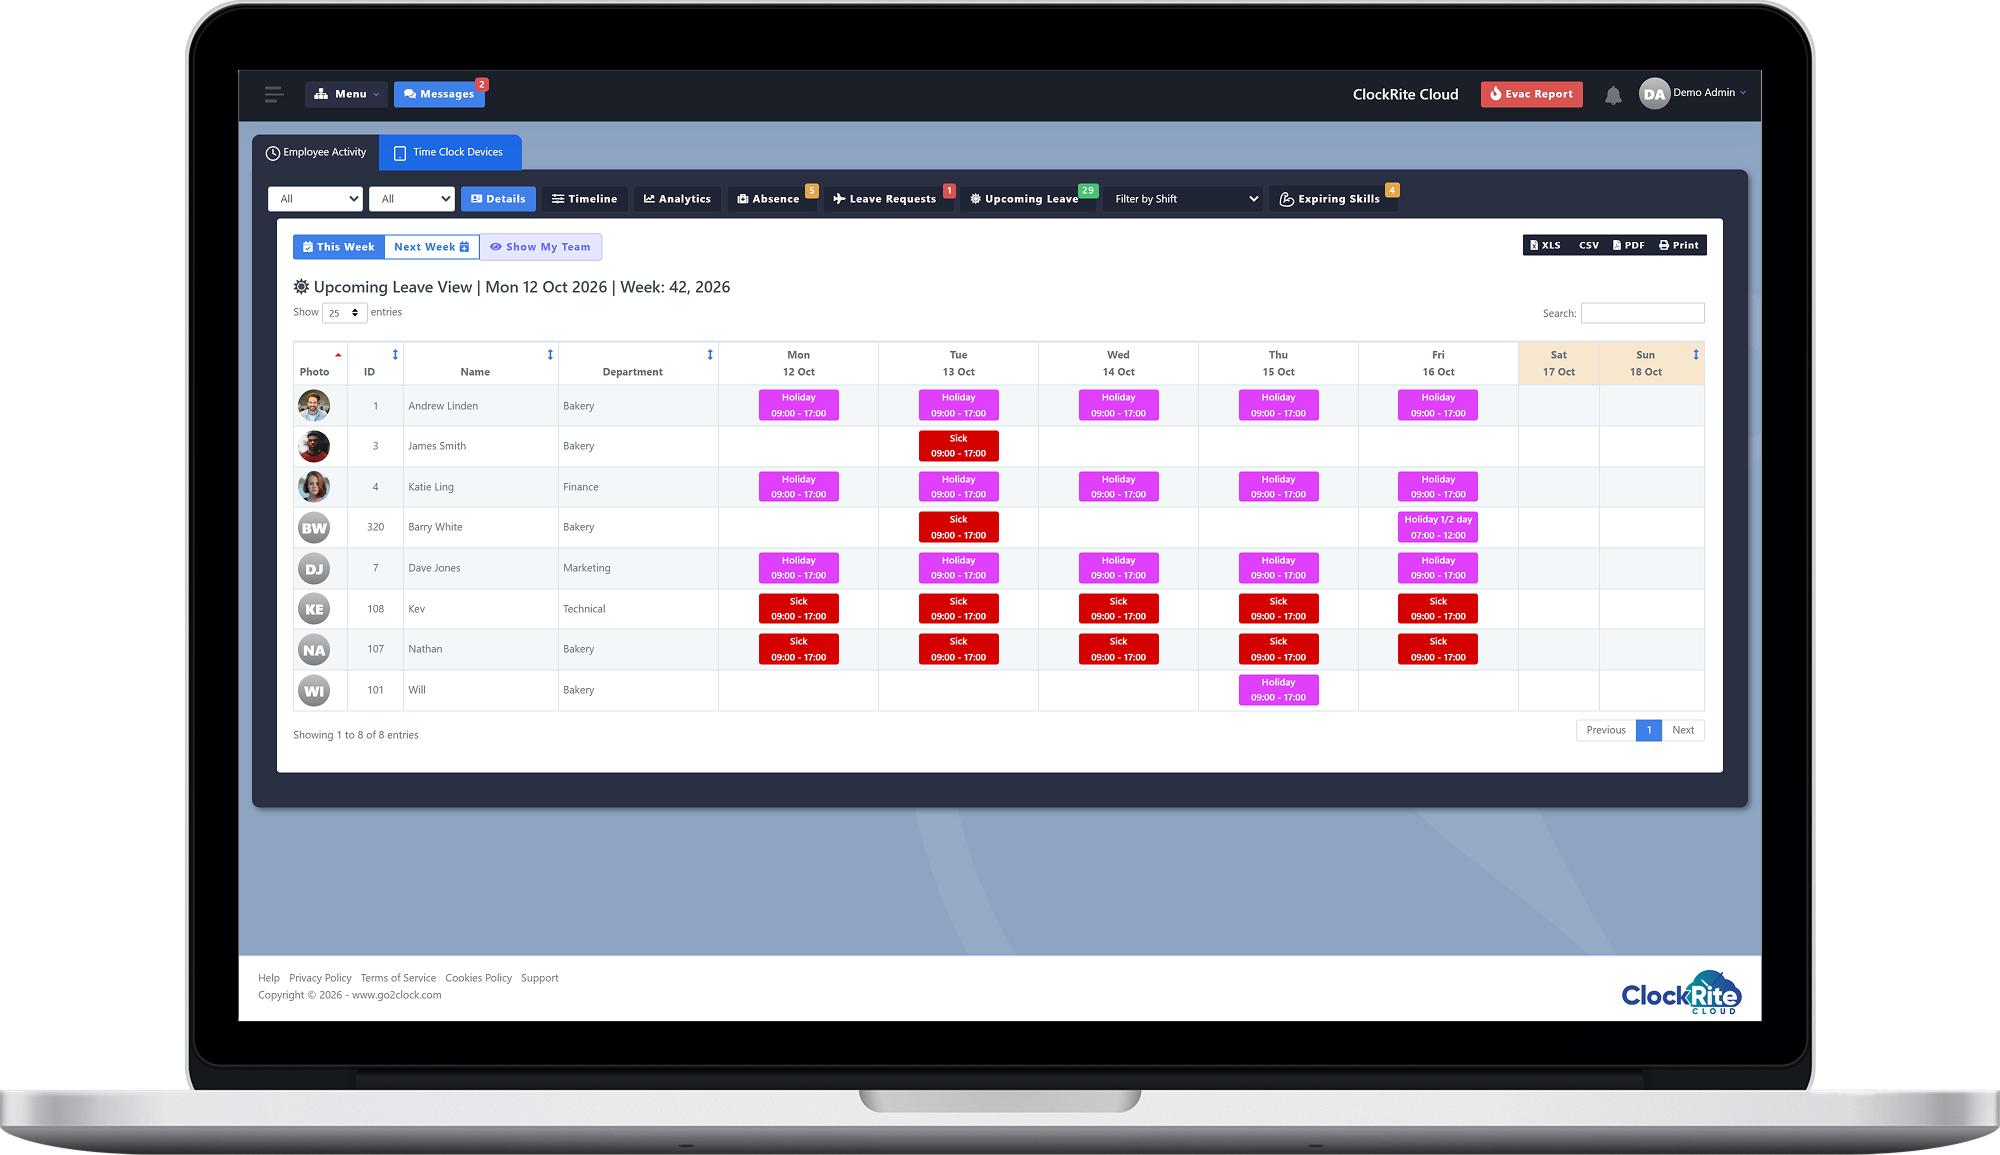
Task: Open the first All filter dropdown
Action: 315,199
